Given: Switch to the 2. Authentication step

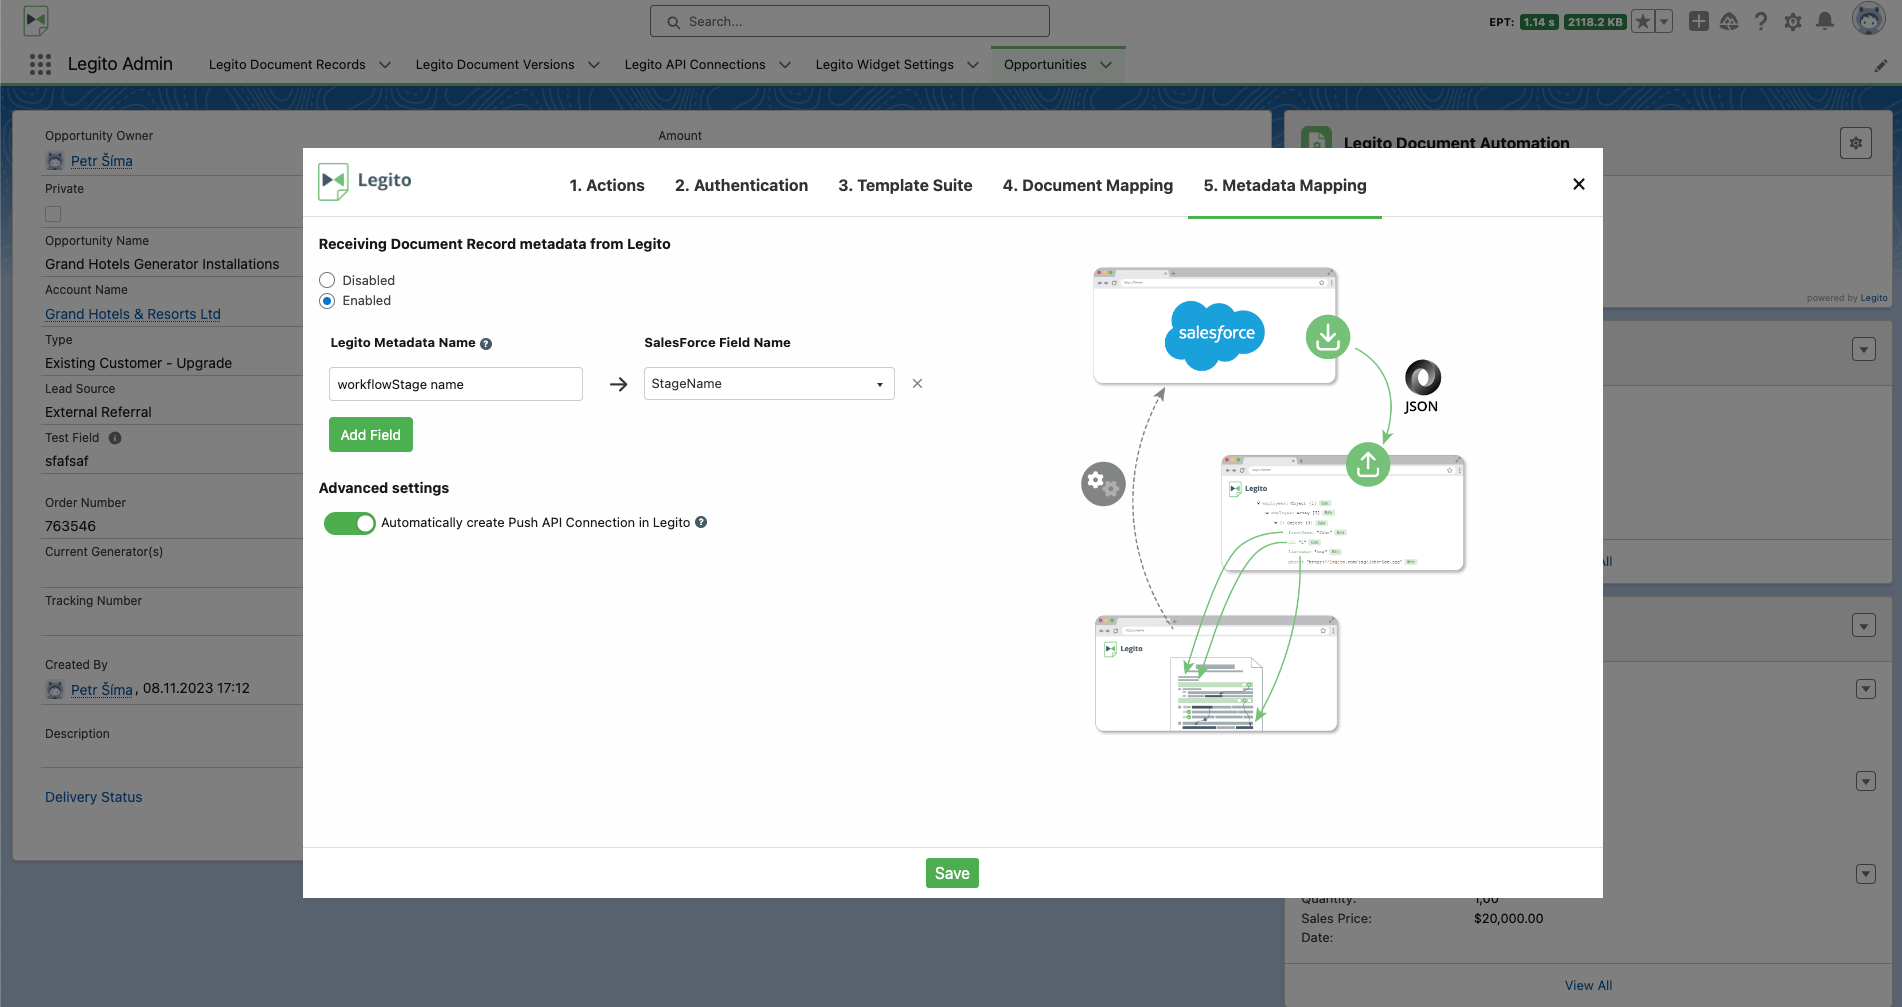Looking at the screenshot, I should (x=741, y=185).
